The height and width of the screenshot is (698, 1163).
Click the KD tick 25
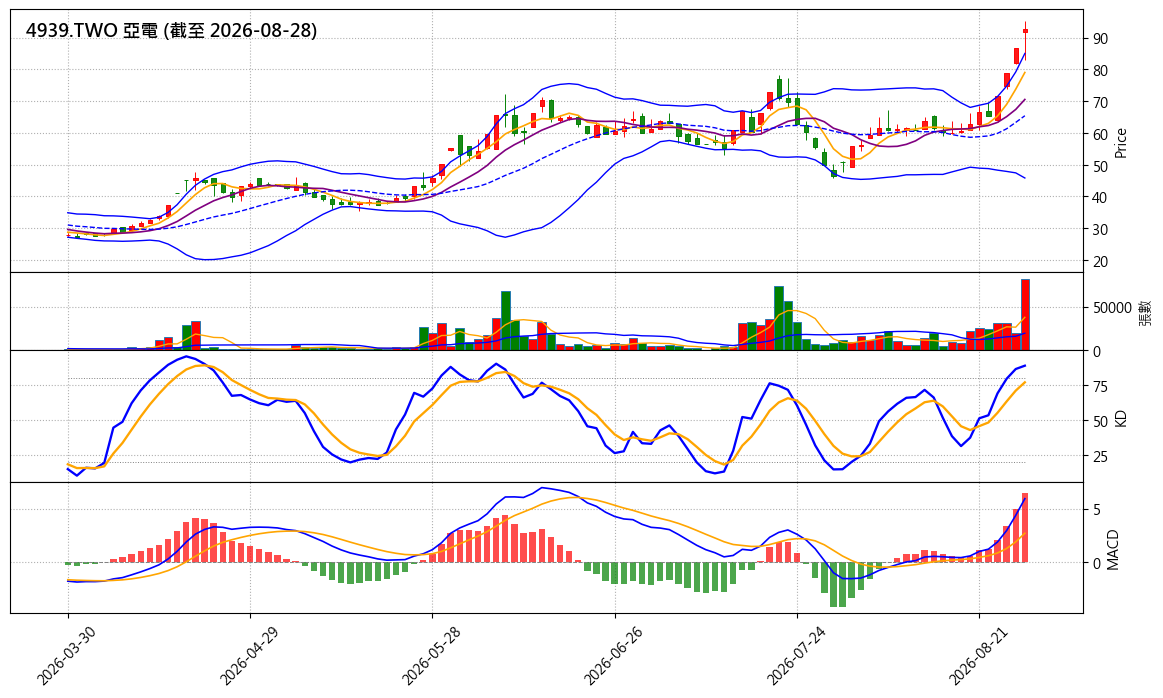coord(1100,456)
